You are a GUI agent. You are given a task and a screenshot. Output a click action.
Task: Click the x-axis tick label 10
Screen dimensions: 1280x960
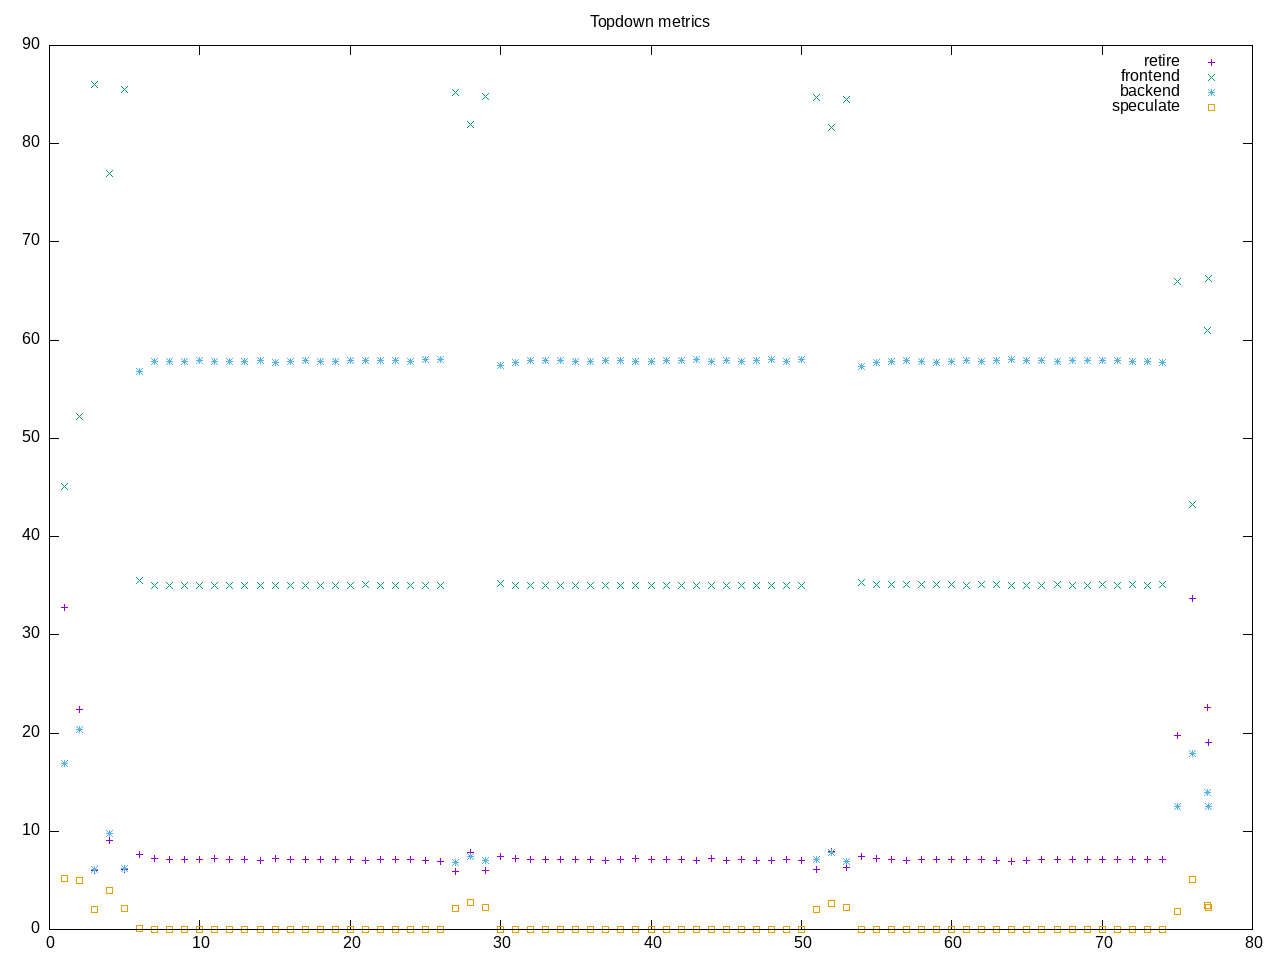click(200, 943)
